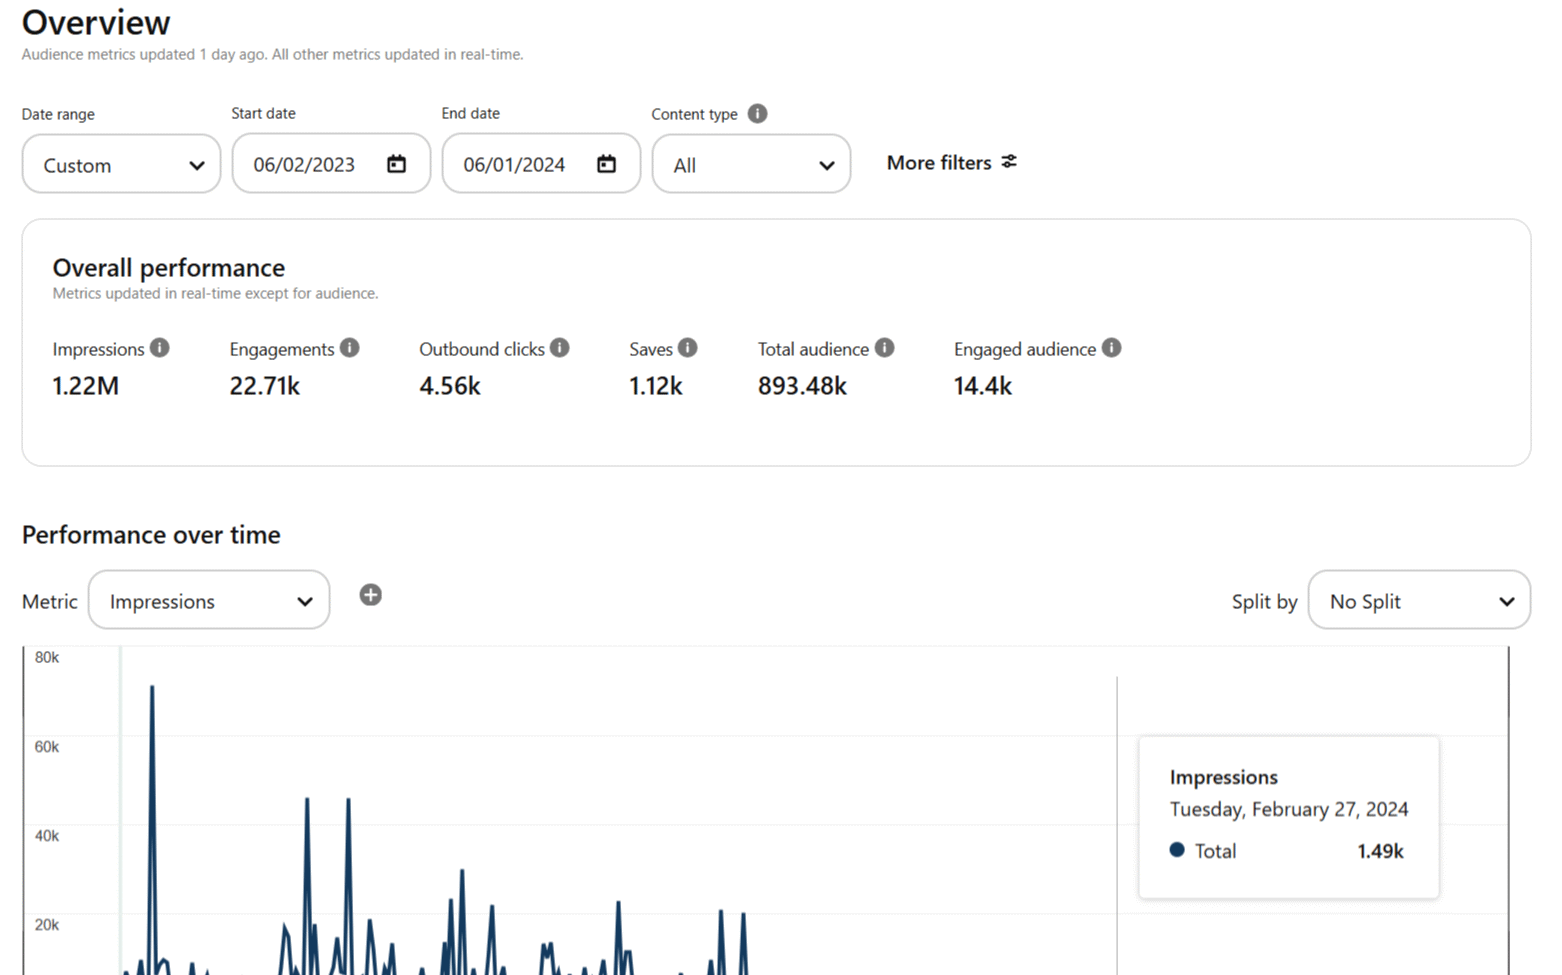
Task: Click the tallest impressions spike in chart
Action: (152, 690)
